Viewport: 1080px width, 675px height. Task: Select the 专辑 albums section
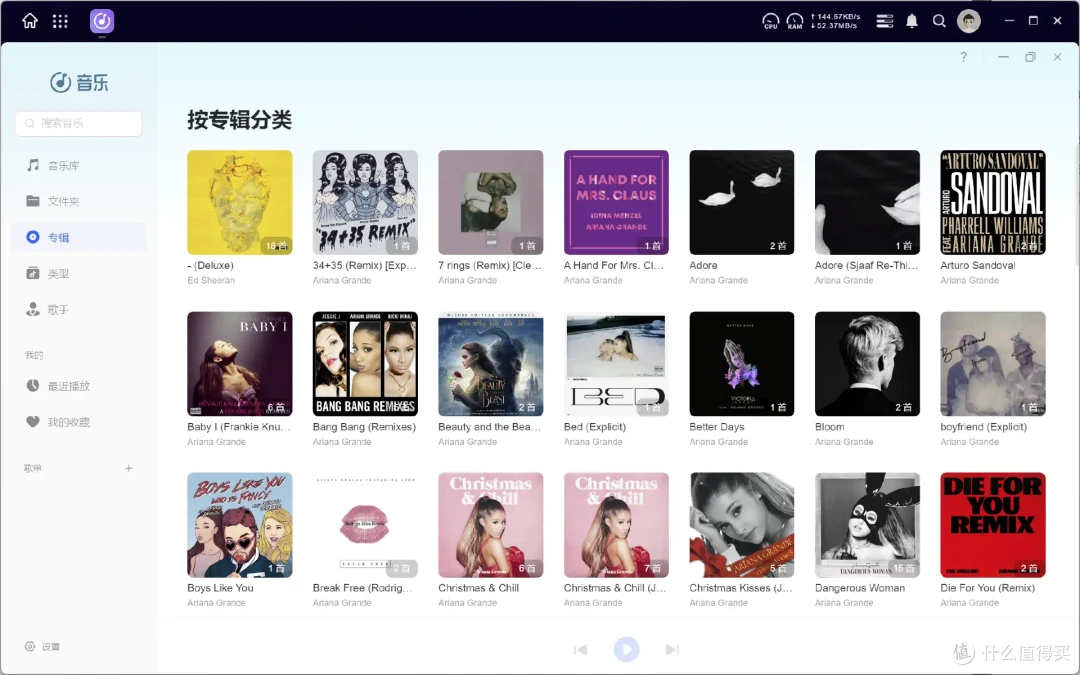[79, 237]
